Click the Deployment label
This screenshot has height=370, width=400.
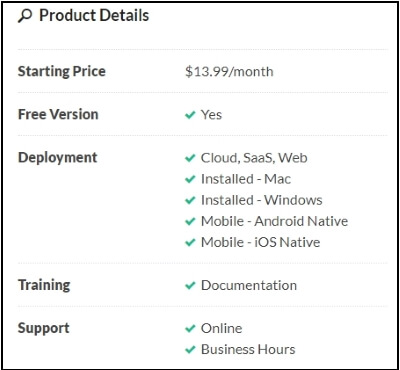[57, 158]
